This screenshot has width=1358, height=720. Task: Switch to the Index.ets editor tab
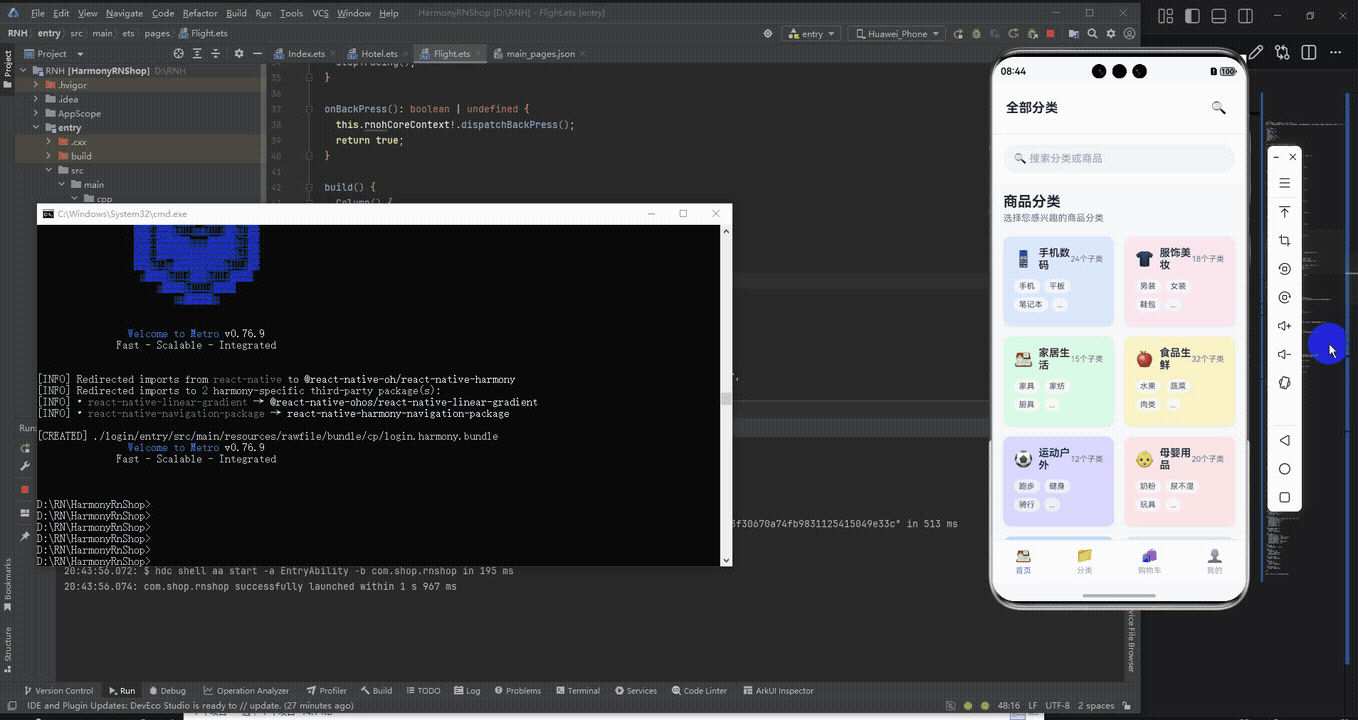click(304, 53)
